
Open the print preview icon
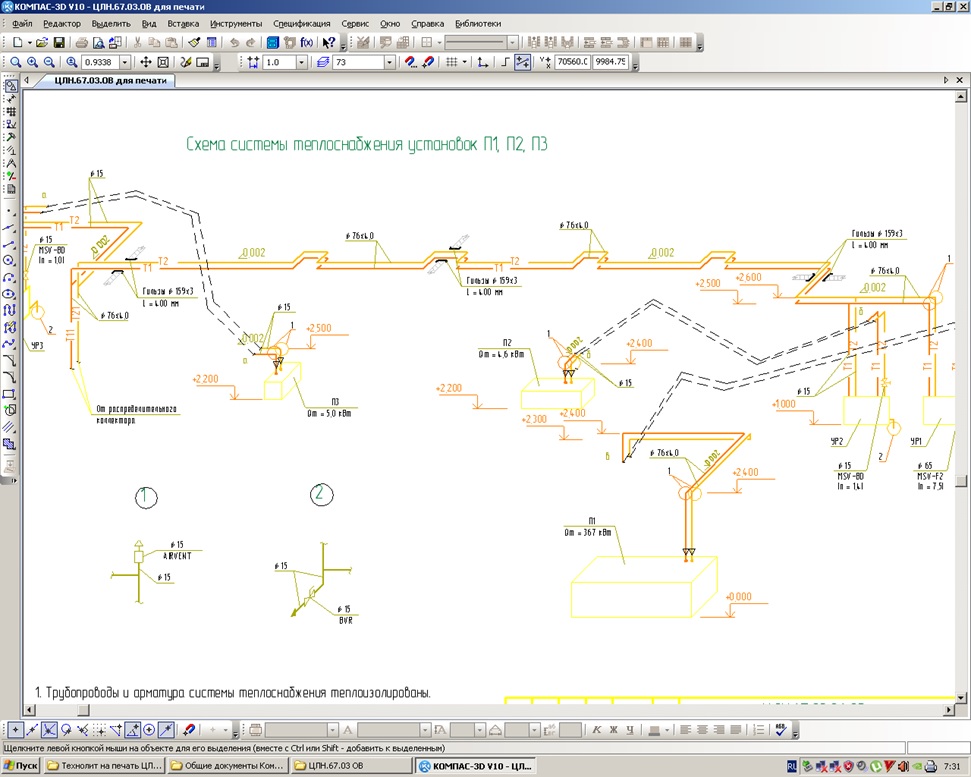pos(98,43)
